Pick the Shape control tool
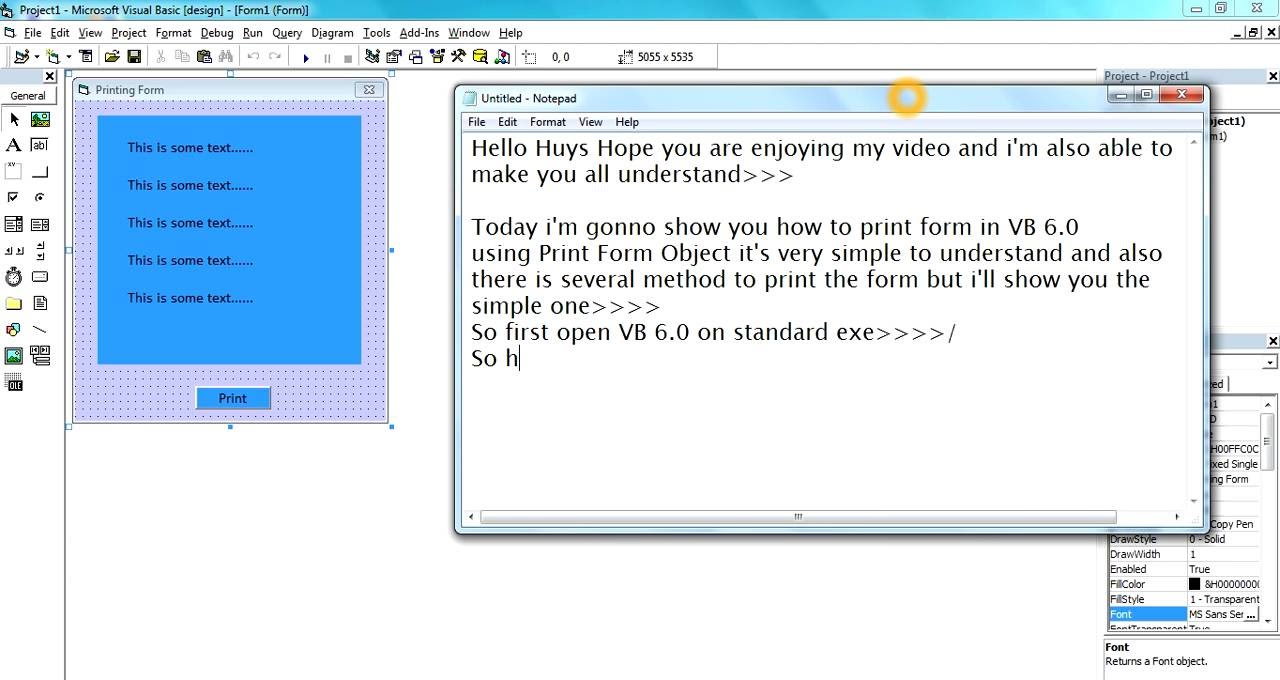Image resolution: width=1280 pixels, height=680 pixels. point(14,329)
